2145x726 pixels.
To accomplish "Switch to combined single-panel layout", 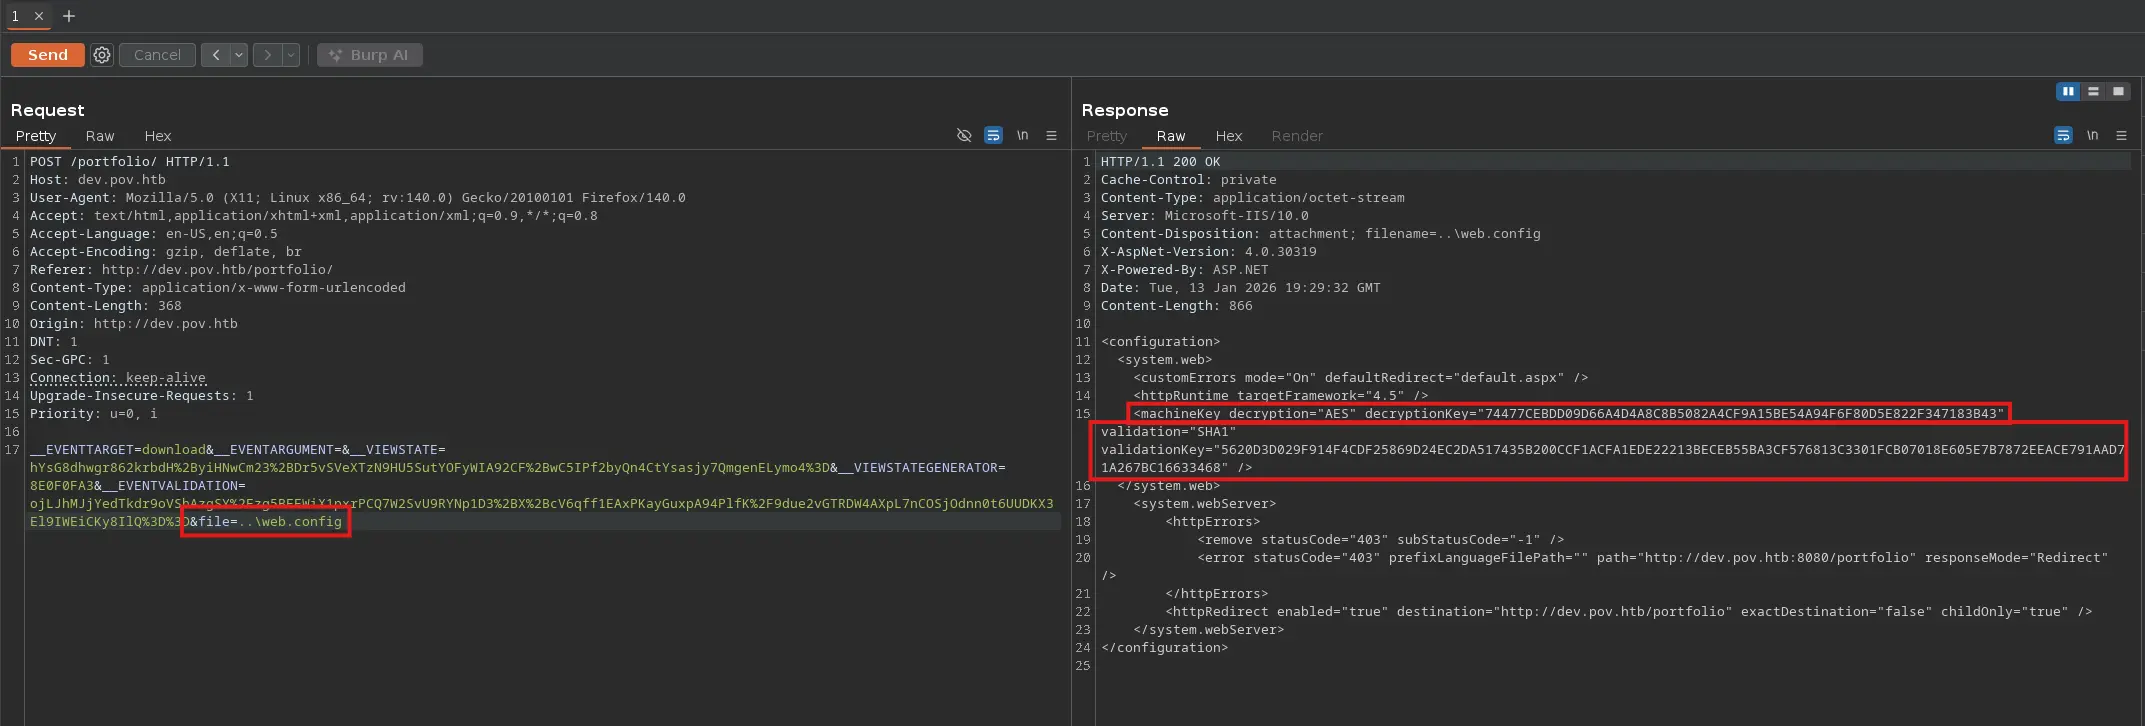I will (x=2118, y=91).
